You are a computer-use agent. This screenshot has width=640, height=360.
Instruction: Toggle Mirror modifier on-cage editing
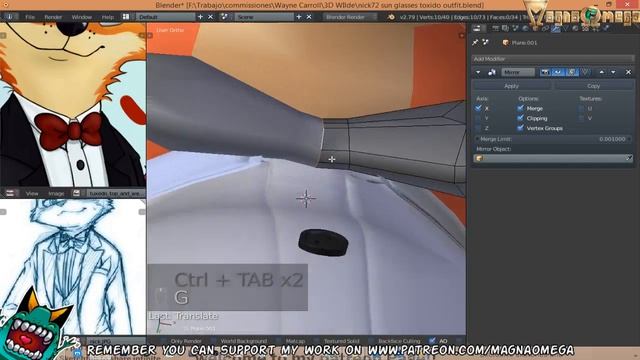(585, 72)
